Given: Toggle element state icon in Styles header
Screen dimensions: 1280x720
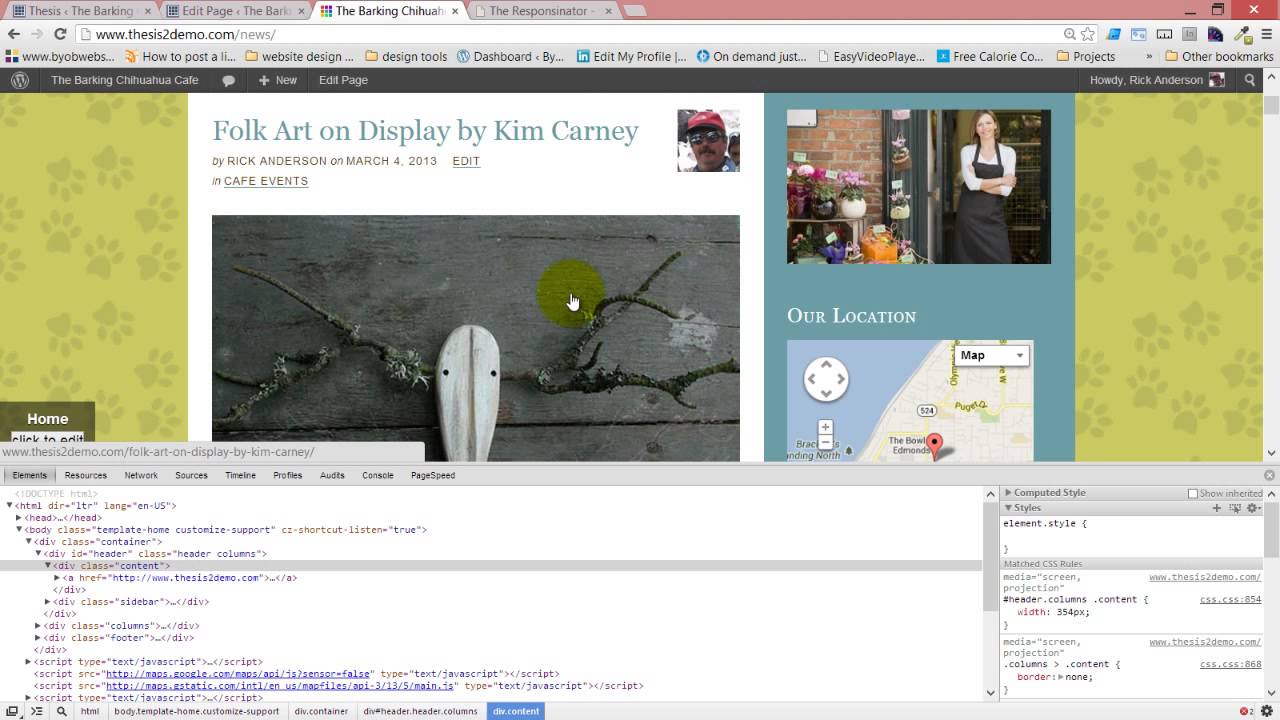Looking at the screenshot, I should 1235,508.
